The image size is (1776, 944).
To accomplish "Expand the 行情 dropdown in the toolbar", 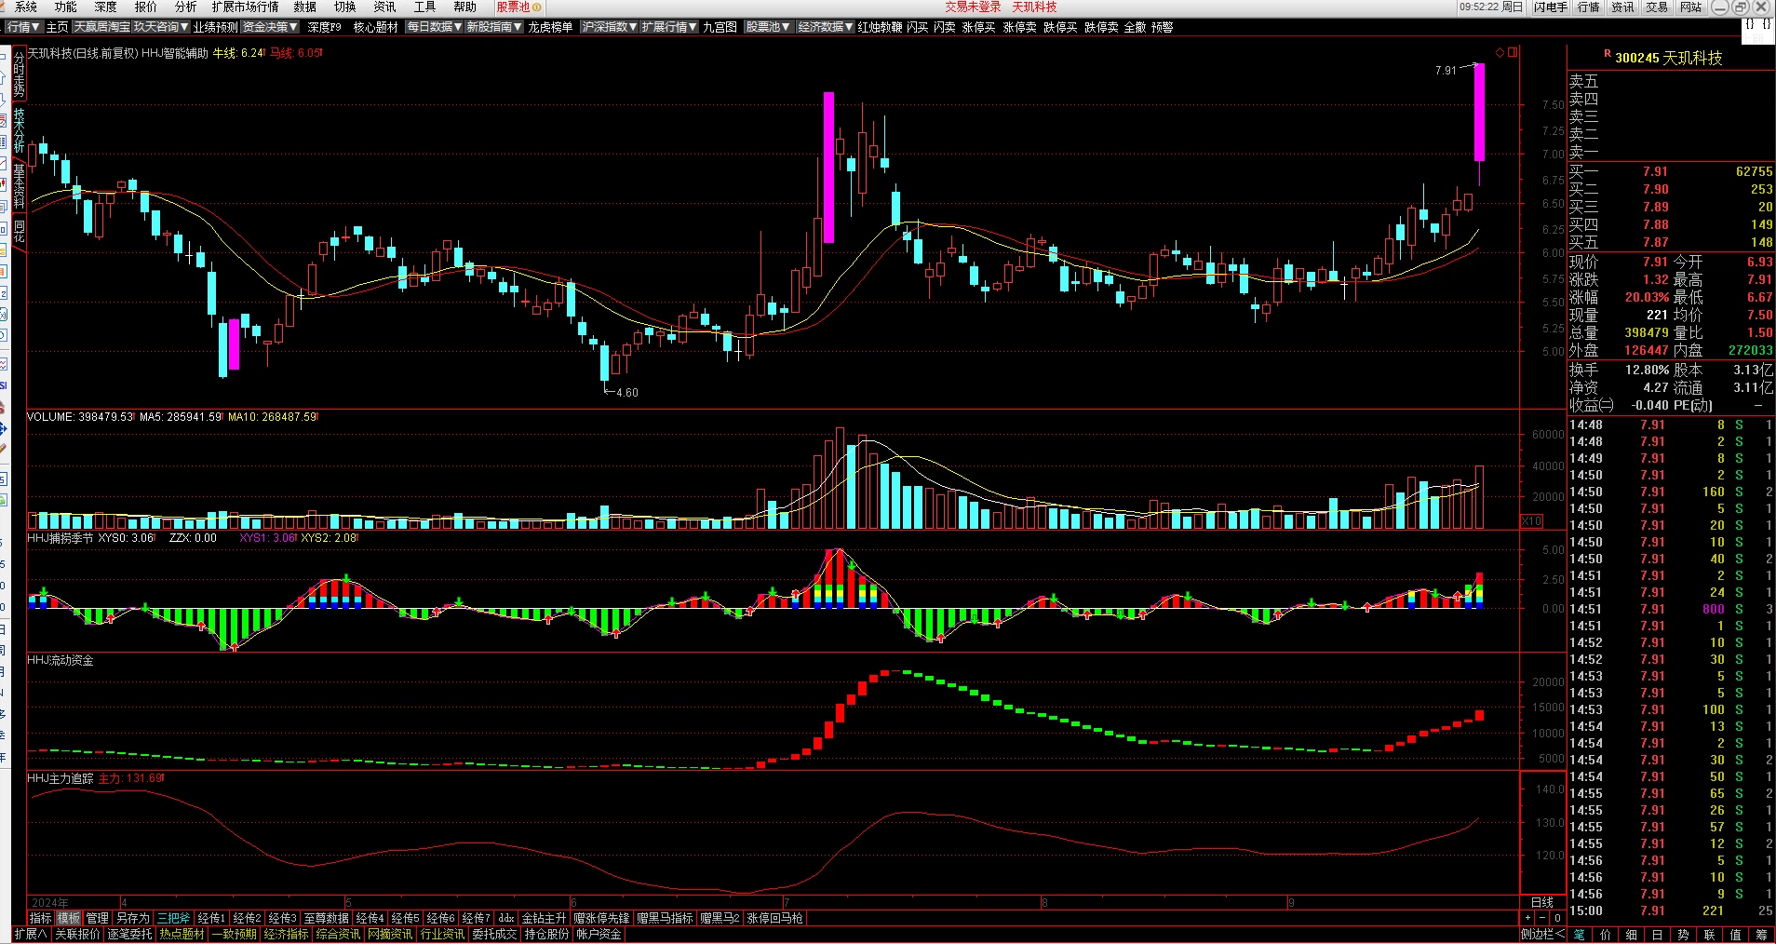I will point(23,27).
